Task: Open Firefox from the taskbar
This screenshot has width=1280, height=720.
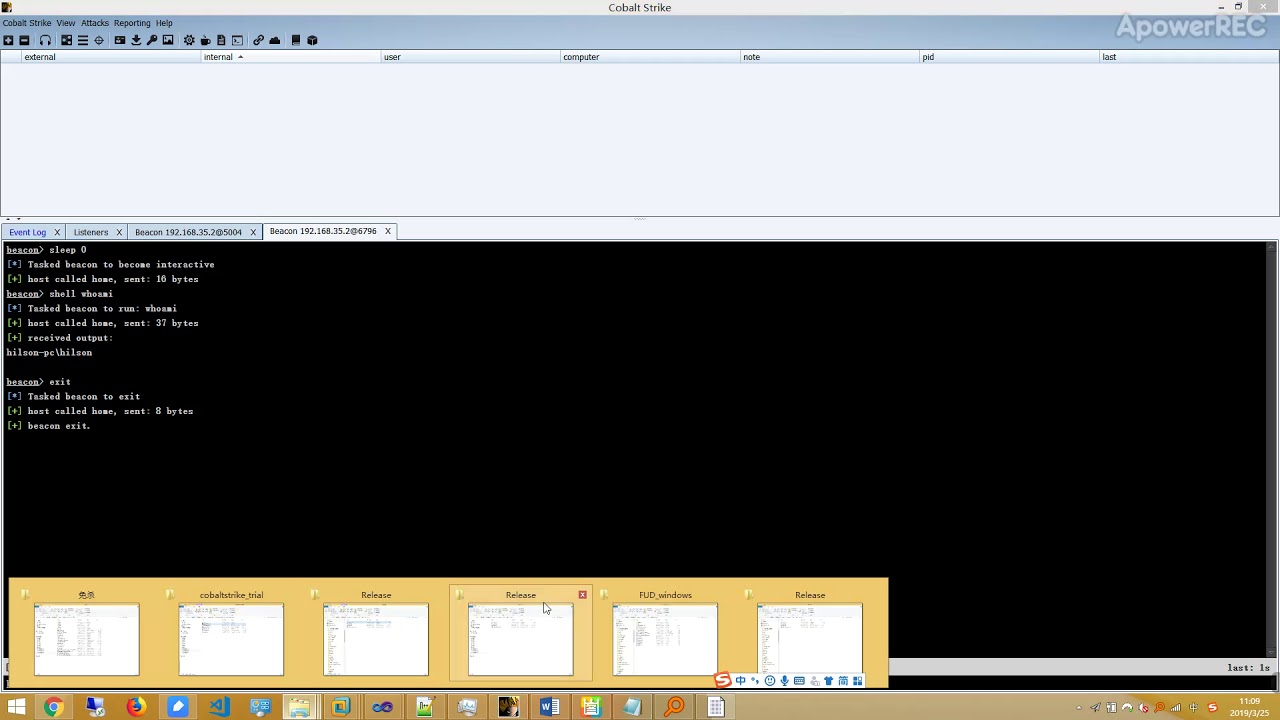Action: pos(135,707)
